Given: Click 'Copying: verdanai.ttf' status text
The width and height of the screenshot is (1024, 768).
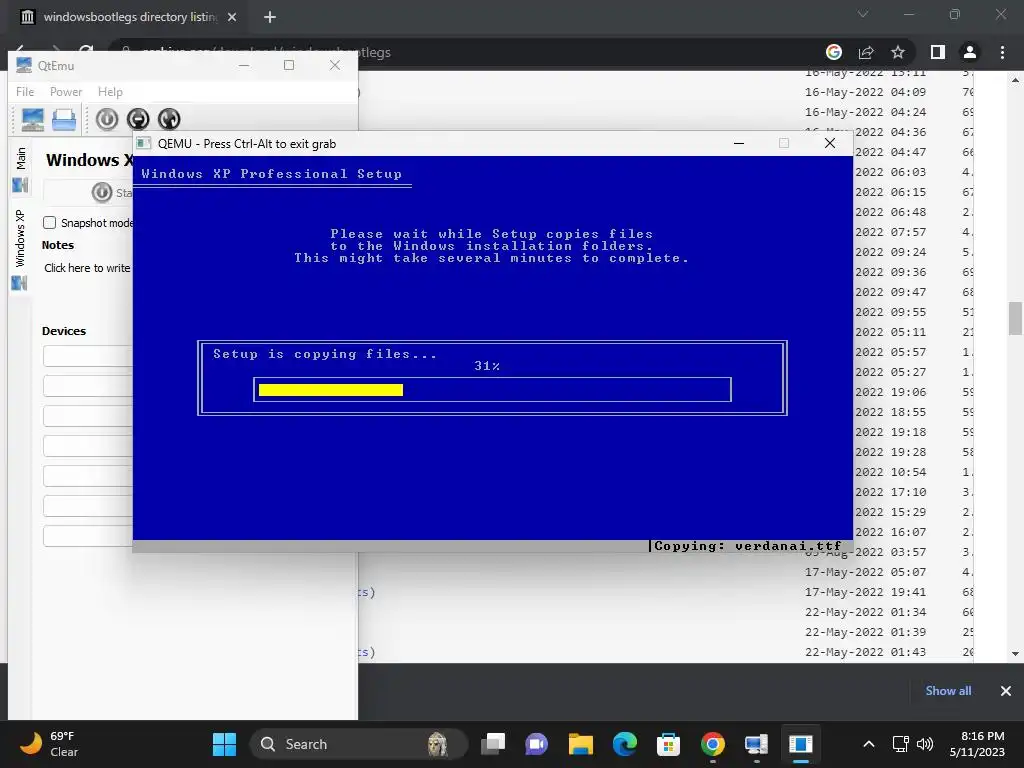Looking at the screenshot, I should pyautogui.click(x=748, y=546).
